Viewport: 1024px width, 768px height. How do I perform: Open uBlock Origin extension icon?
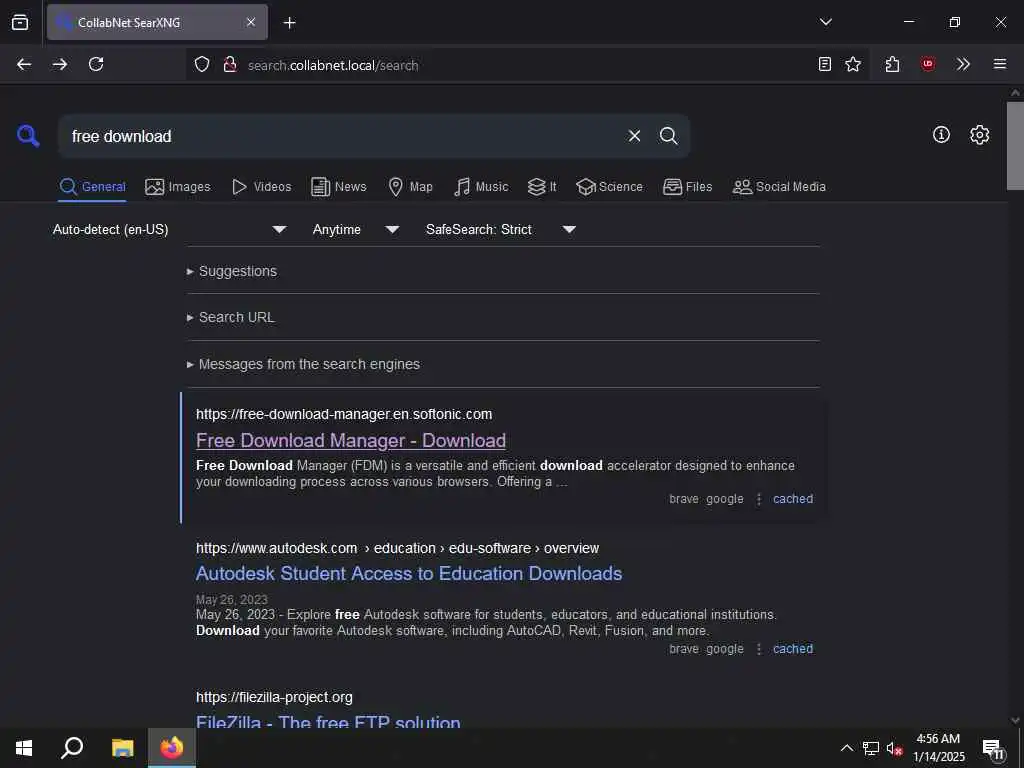coord(927,64)
